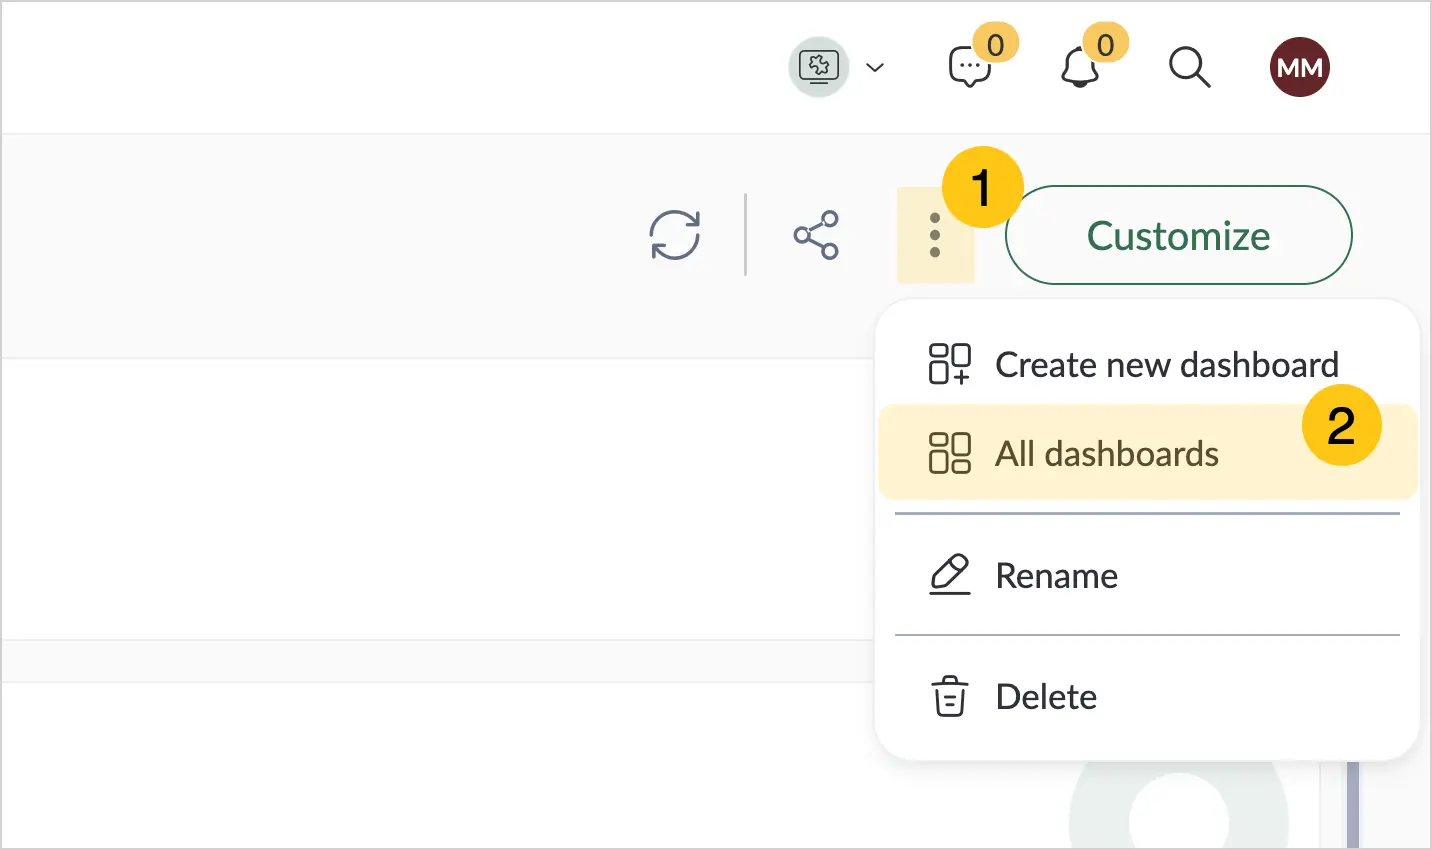
Task: Choose All dashboards from the menu
Action: (1147, 453)
